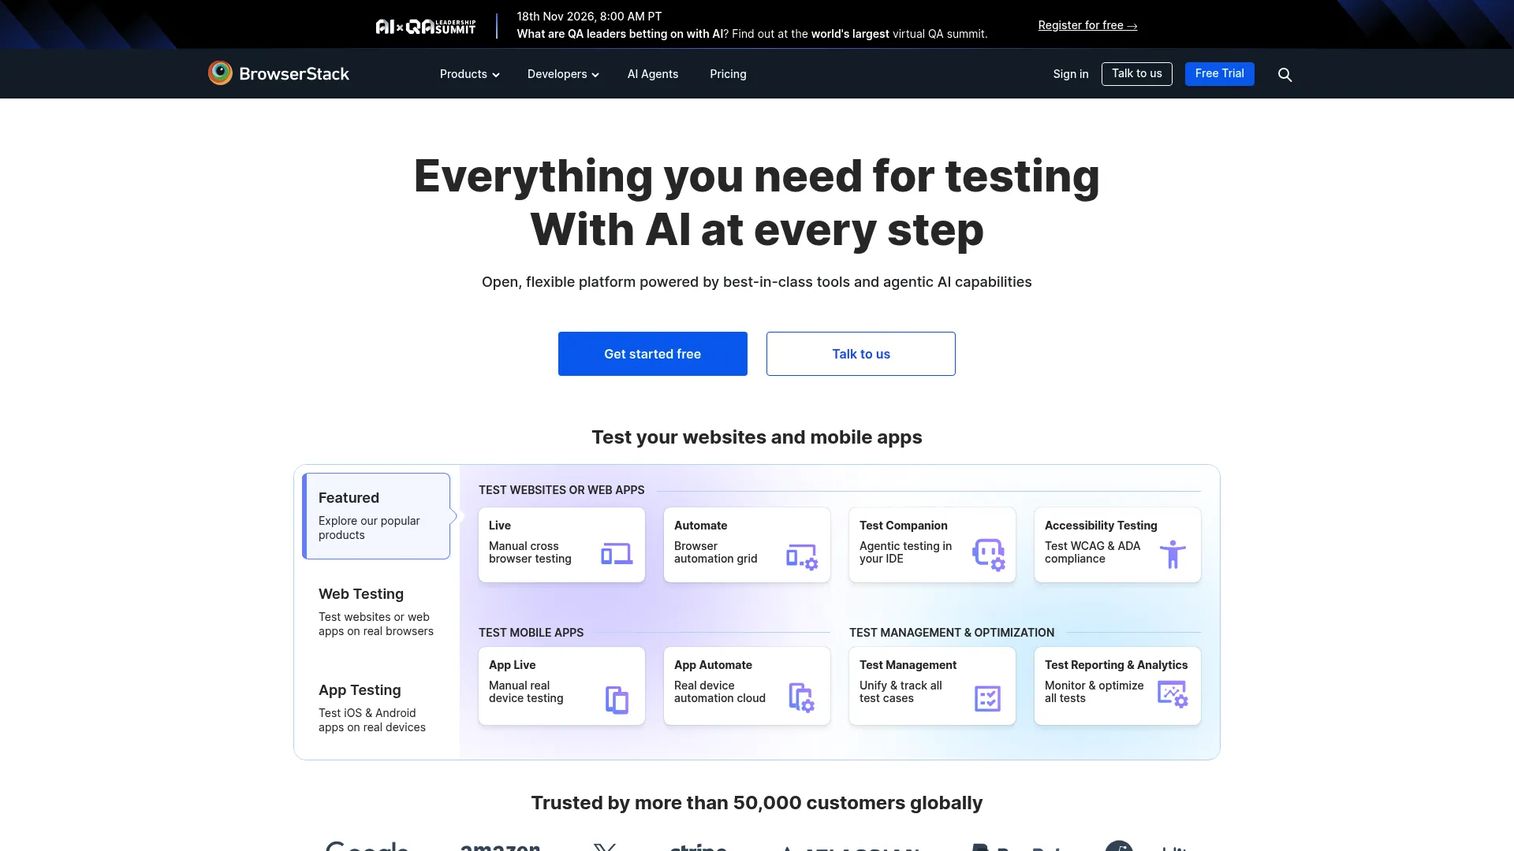Click the large Talk to us button
Screen dimensions: 1514x851
click(861, 354)
